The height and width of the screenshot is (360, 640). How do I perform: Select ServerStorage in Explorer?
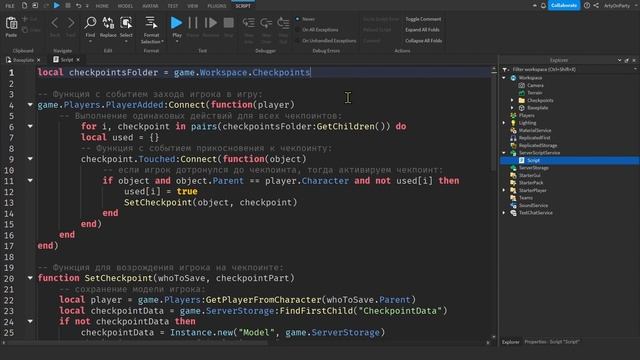533,168
